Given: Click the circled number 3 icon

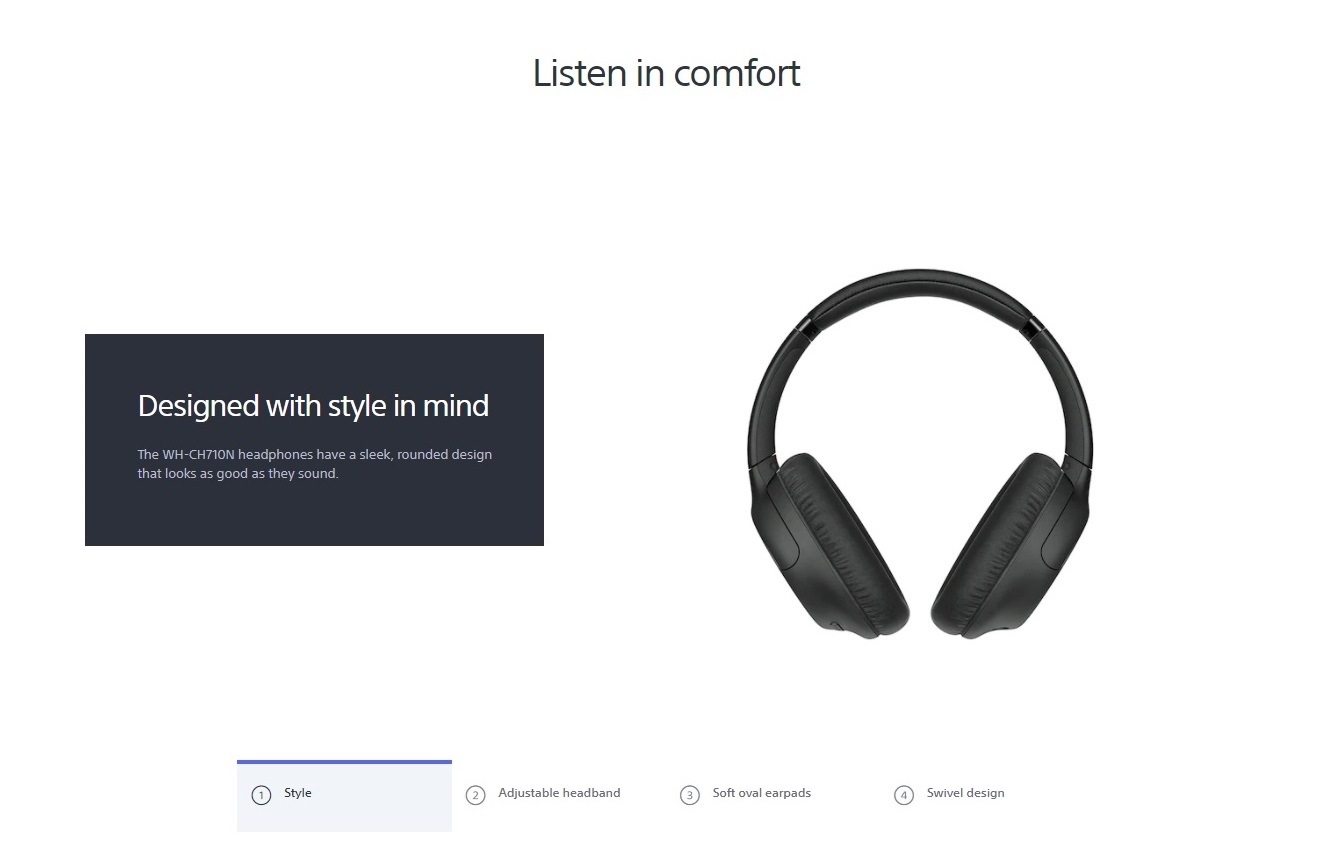Looking at the screenshot, I should pyautogui.click(x=690, y=796).
